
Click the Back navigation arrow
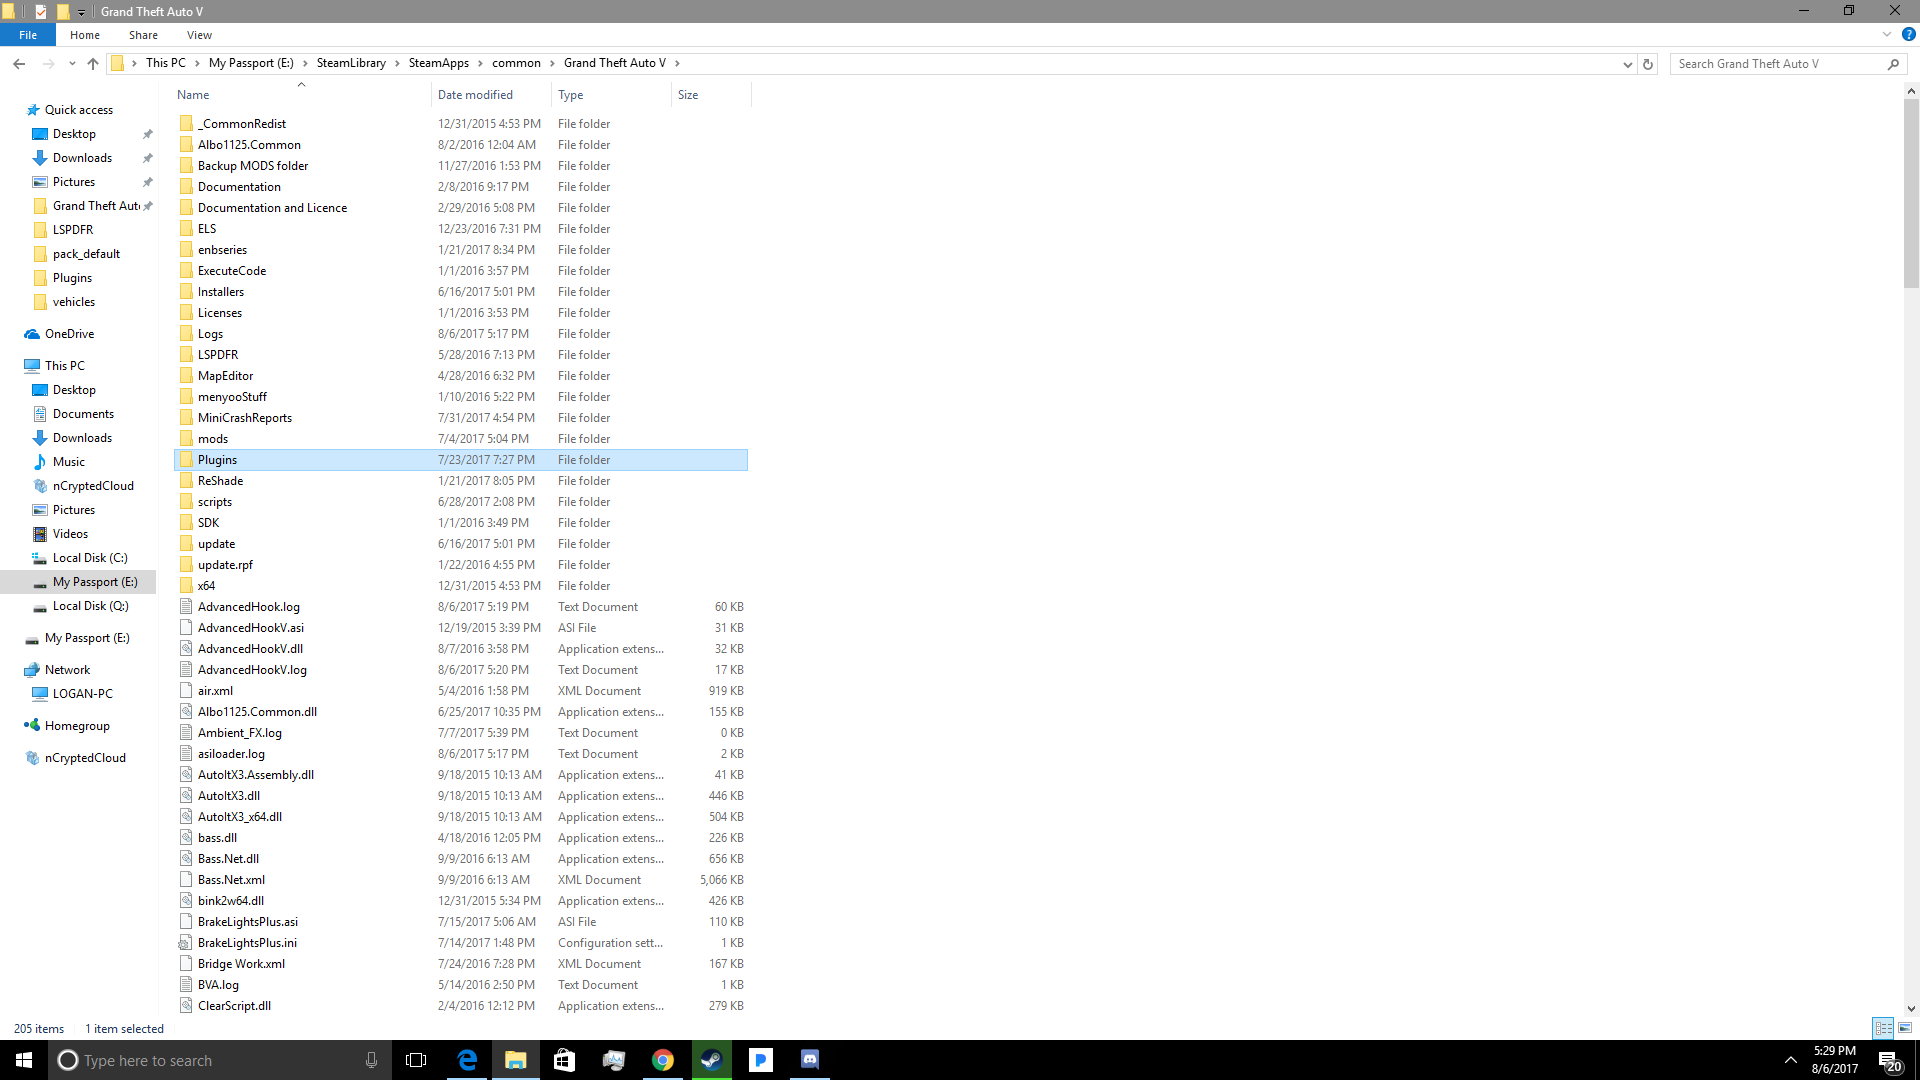coord(19,63)
